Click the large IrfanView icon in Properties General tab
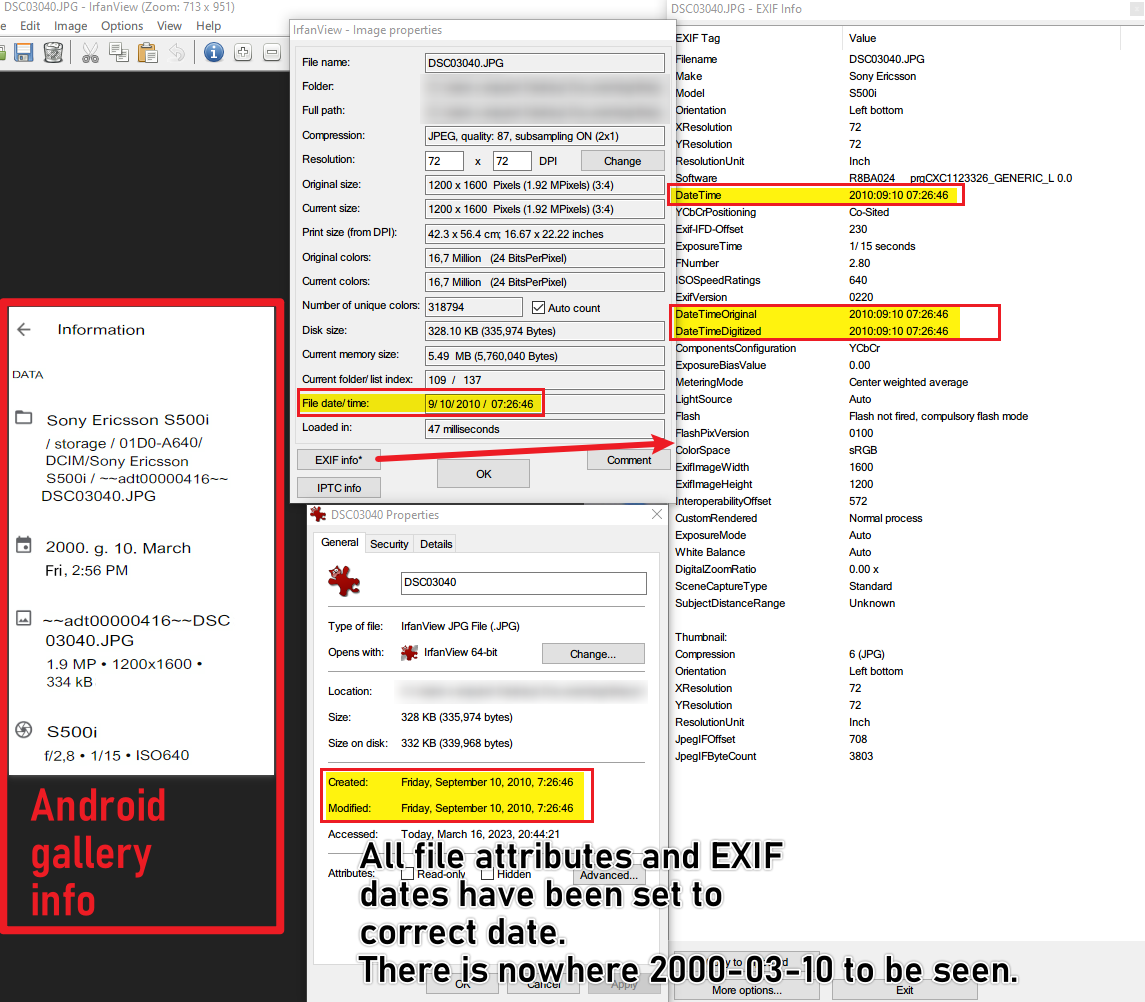Image resolution: width=1145 pixels, height=1002 pixels. pyautogui.click(x=344, y=581)
